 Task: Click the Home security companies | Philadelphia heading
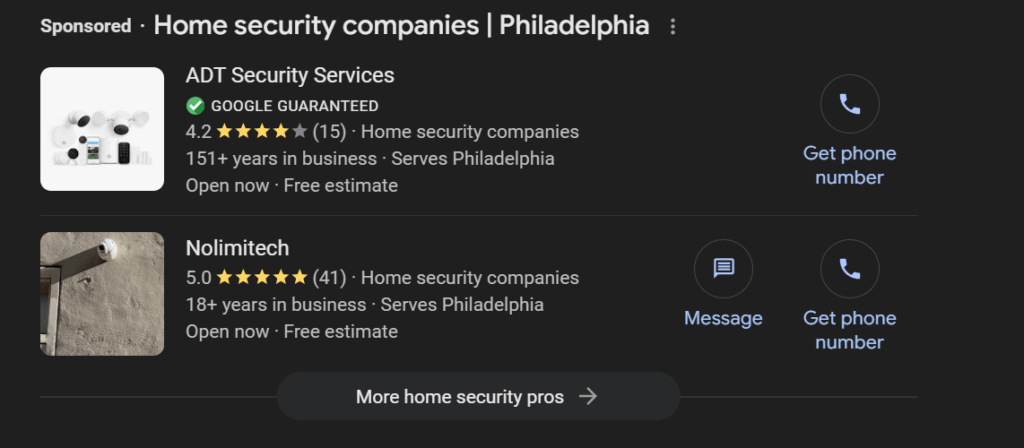401,26
